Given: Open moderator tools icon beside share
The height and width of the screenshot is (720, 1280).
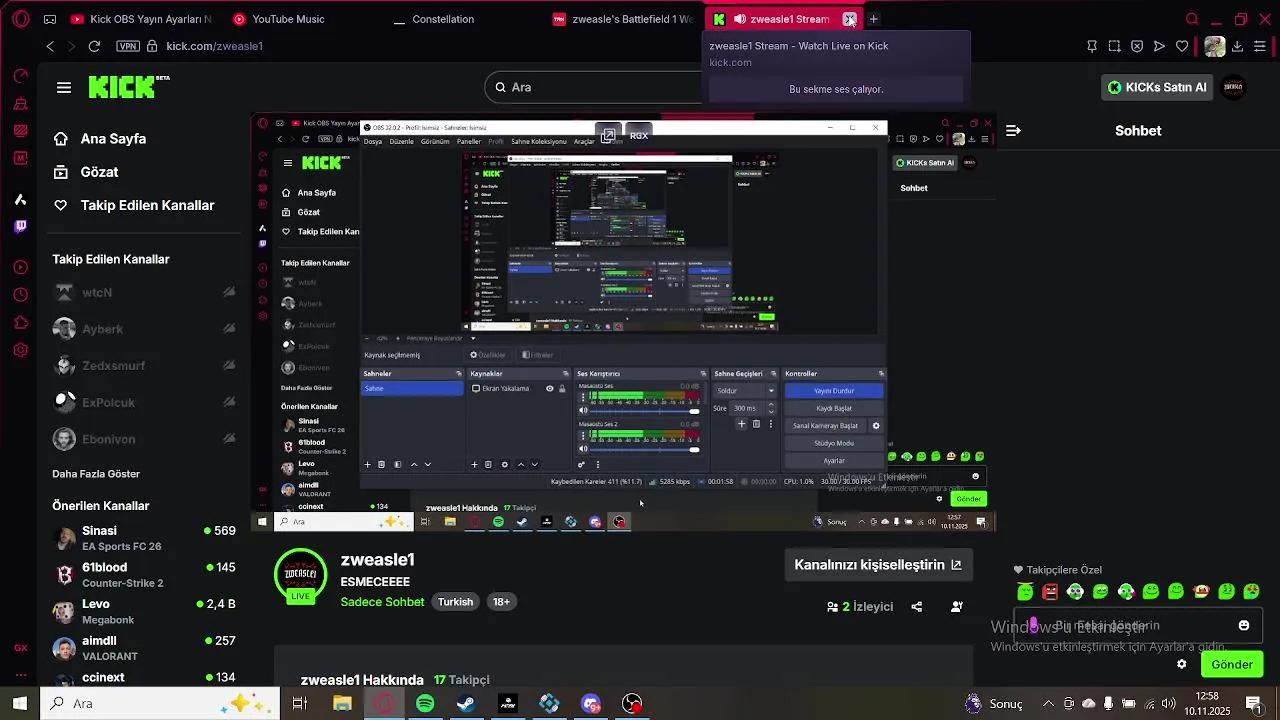Looking at the screenshot, I should [x=957, y=607].
